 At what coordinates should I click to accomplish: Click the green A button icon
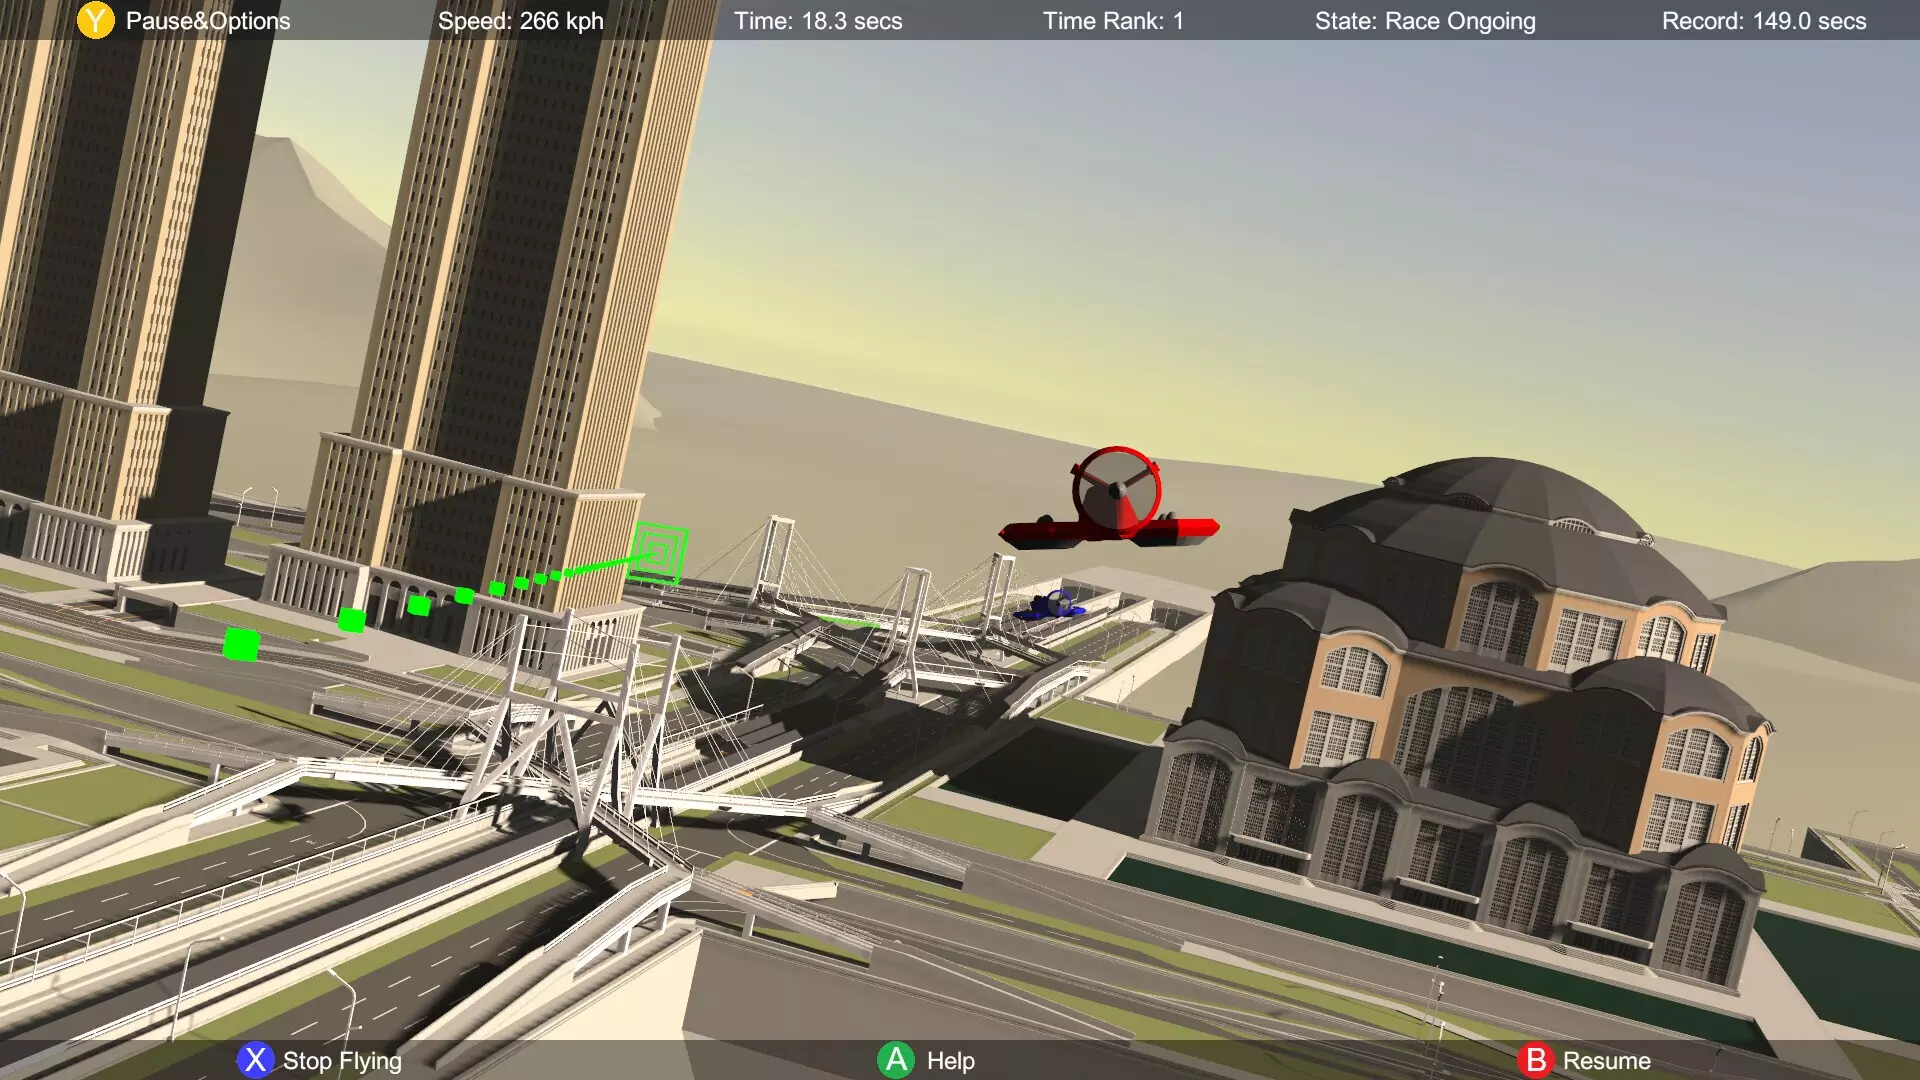896,1060
